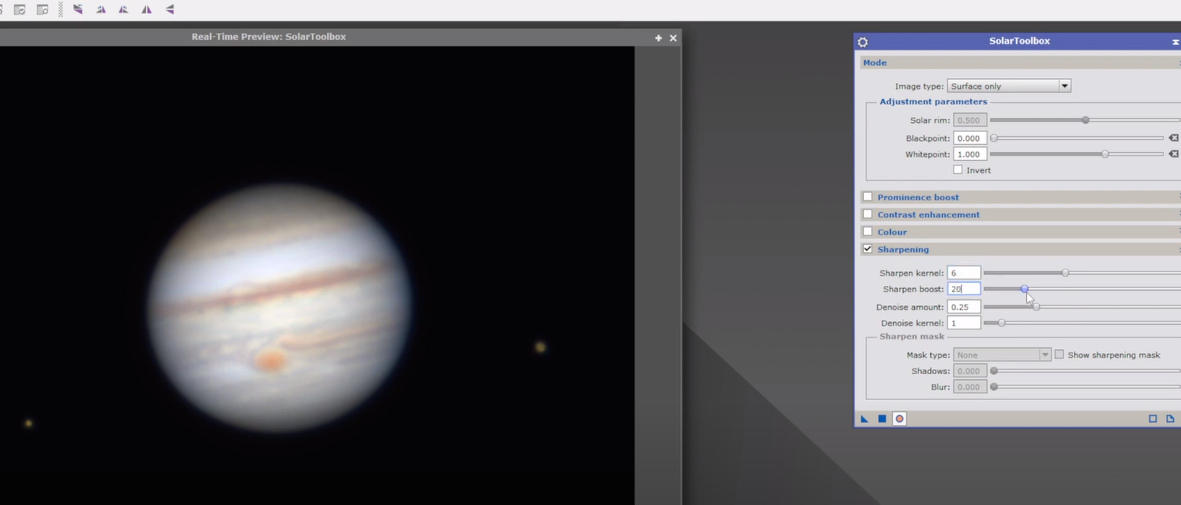Click the Denoise amount value field
The image size is (1181, 505).
click(x=964, y=307)
